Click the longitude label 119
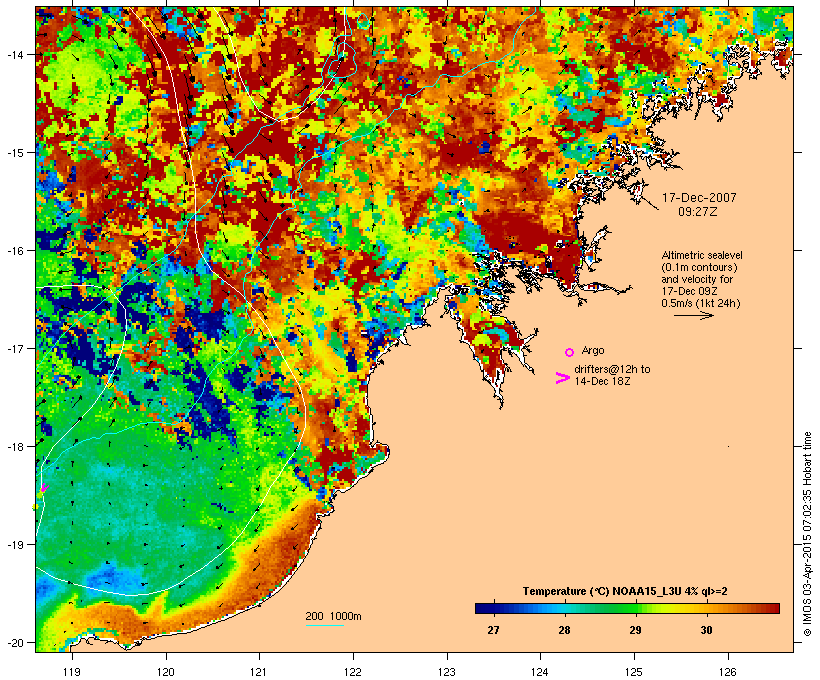 (72, 672)
